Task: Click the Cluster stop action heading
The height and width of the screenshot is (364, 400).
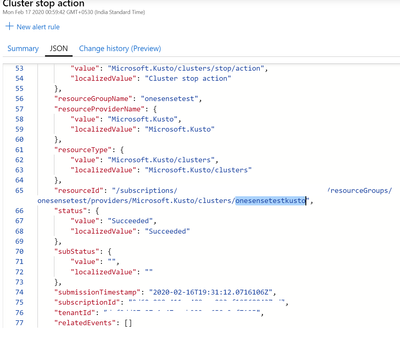Action: click(43, 4)
